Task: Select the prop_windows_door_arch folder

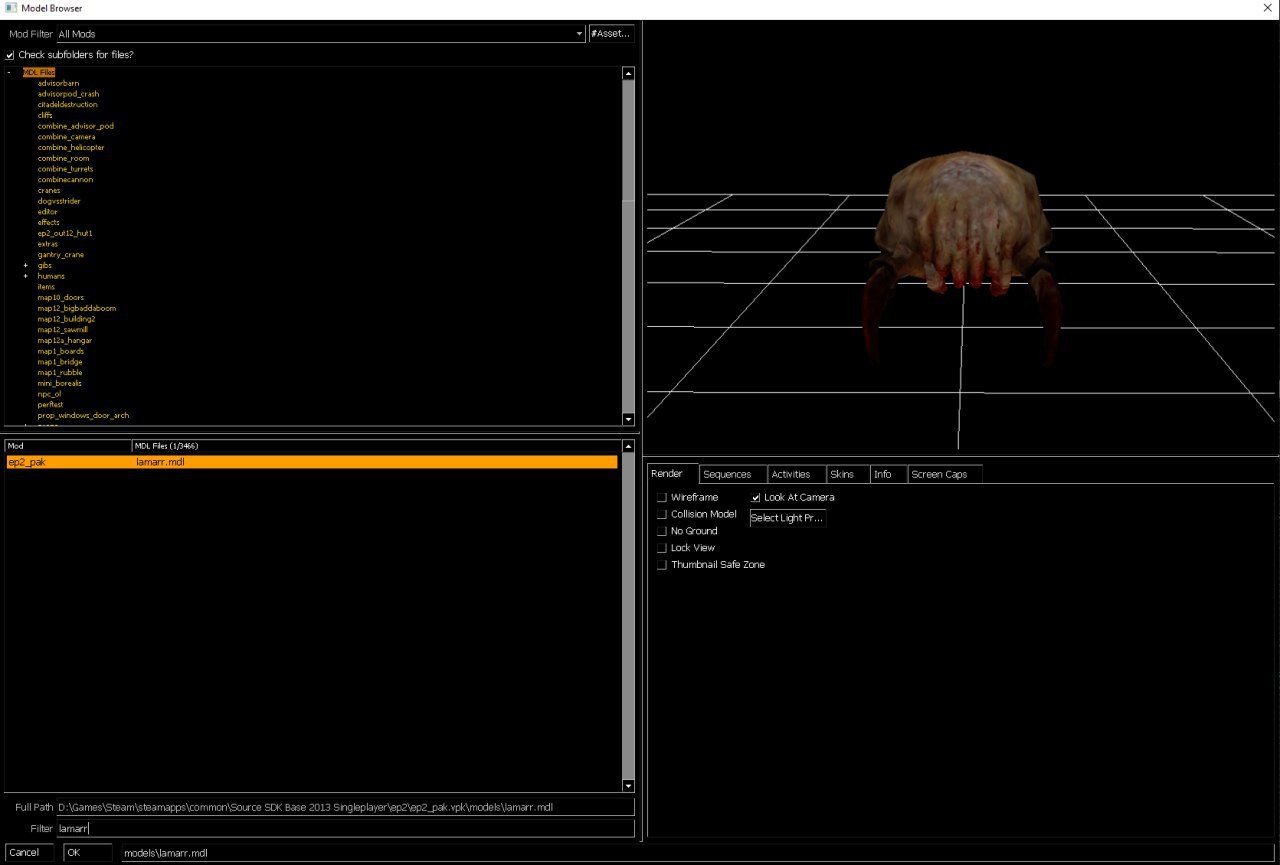Action: 83,415
